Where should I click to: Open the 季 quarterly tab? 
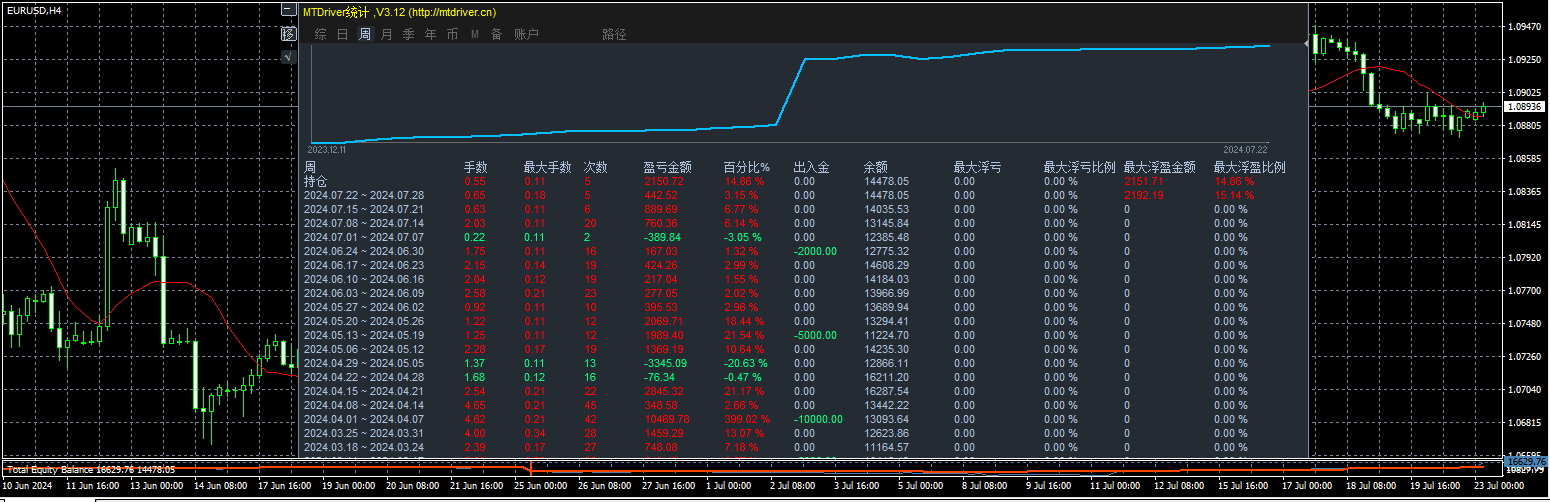(x=408, y=34)
